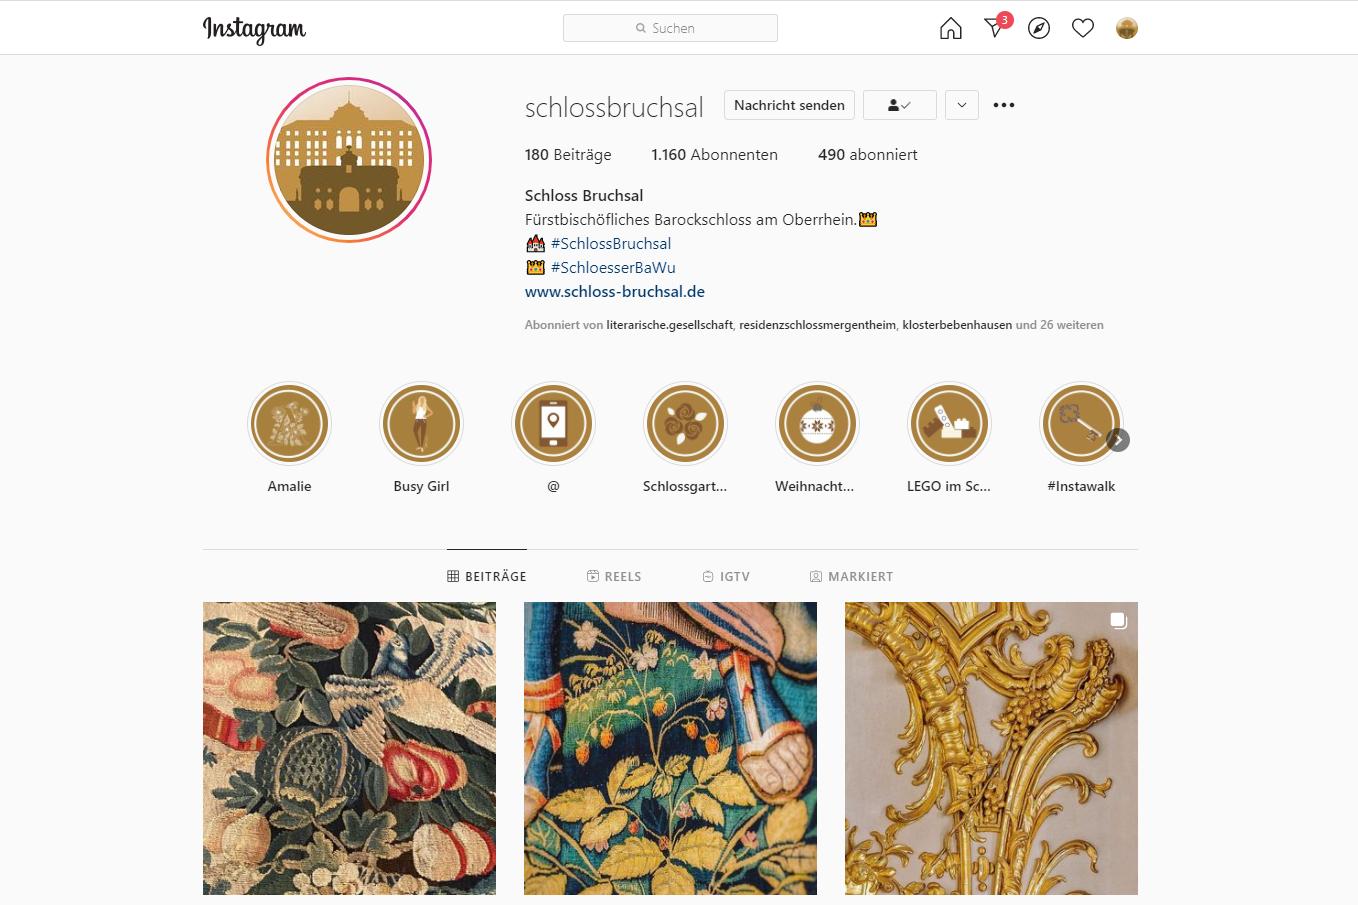
Task: Open the #SchloesserBaWu hashtag
Action: click(x=613, y=268)
